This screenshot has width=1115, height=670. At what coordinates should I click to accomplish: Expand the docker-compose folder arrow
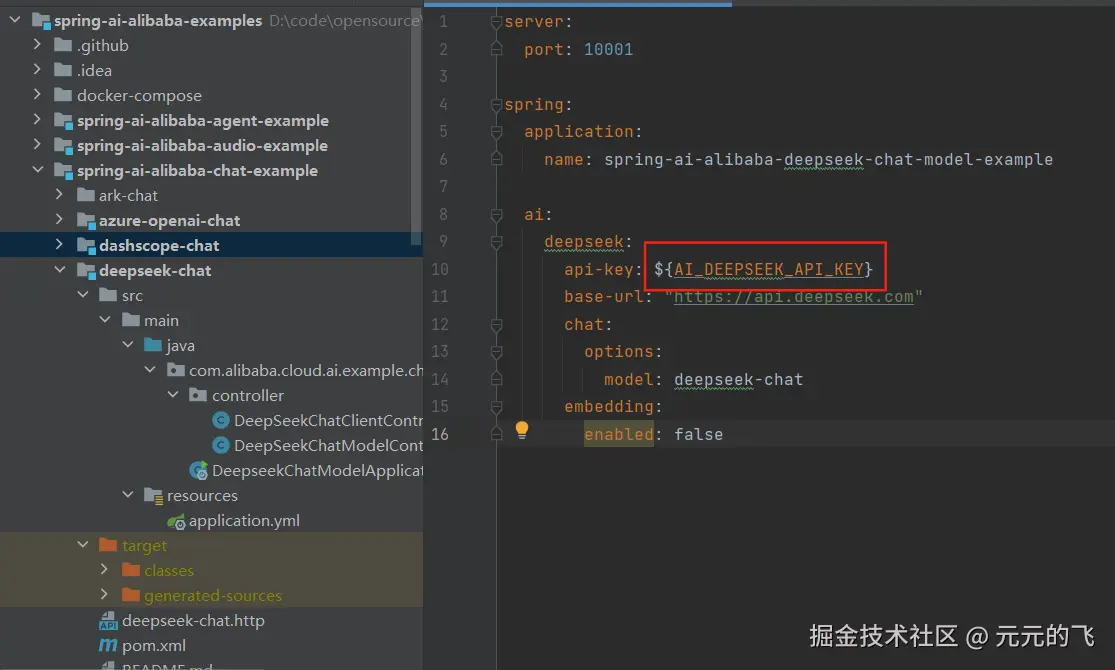37,95
